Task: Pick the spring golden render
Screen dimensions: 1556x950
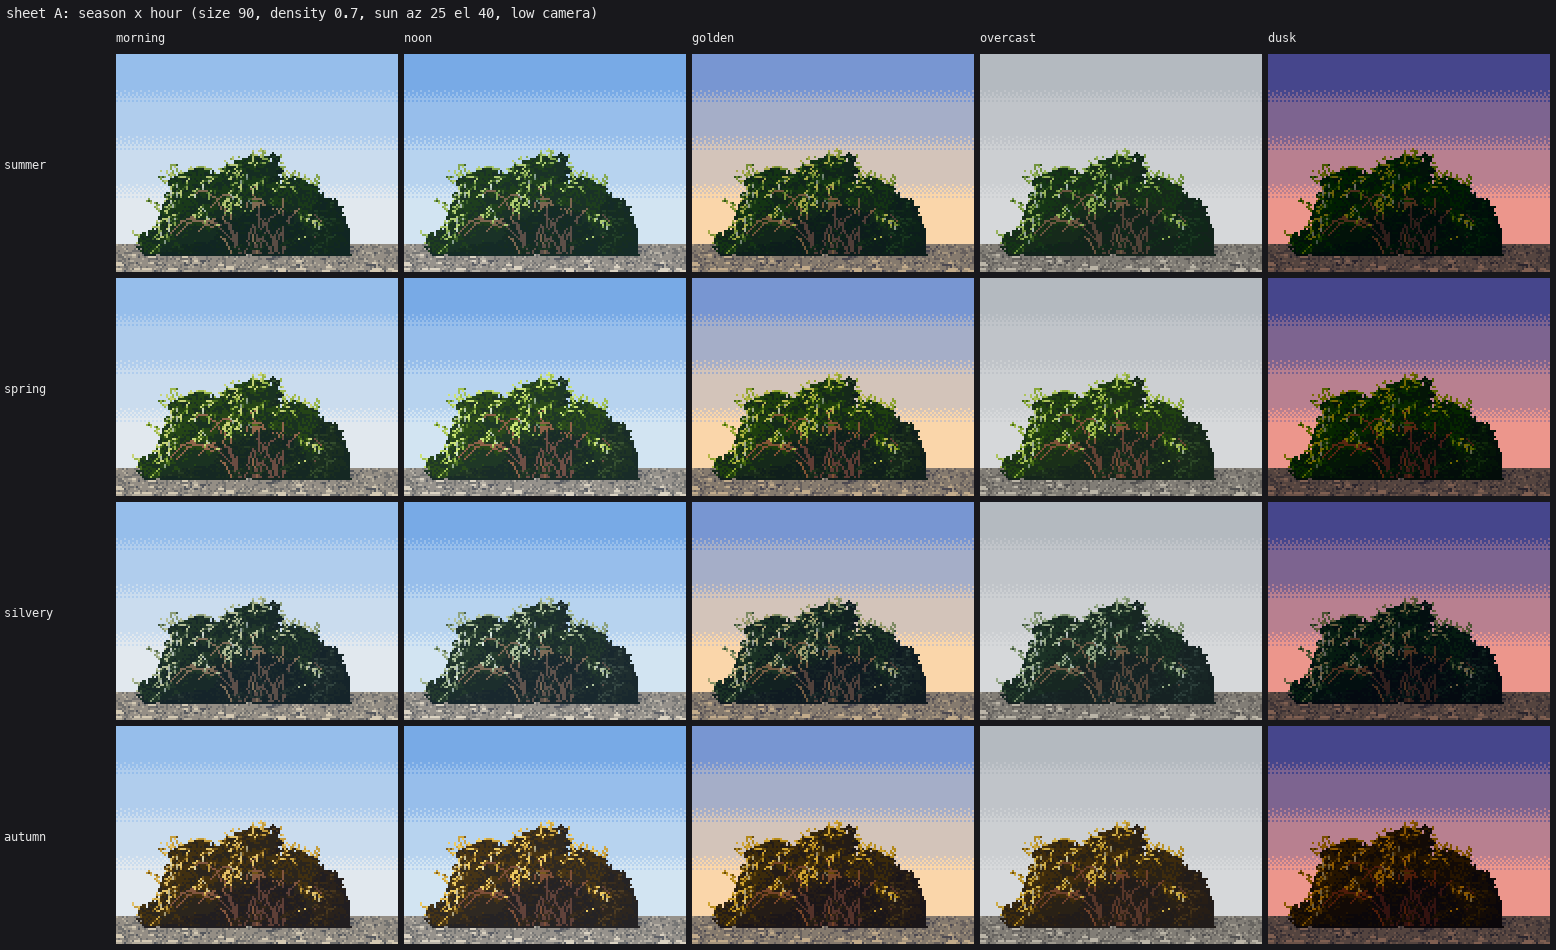Action: [833, 387]
